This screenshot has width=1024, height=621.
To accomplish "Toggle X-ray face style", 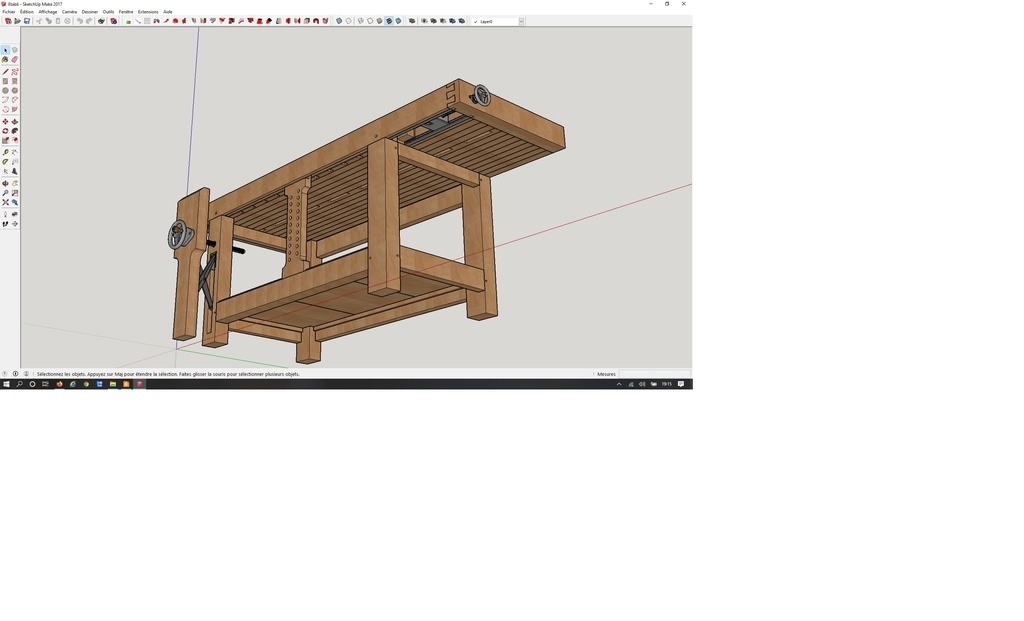I will 339,21.
